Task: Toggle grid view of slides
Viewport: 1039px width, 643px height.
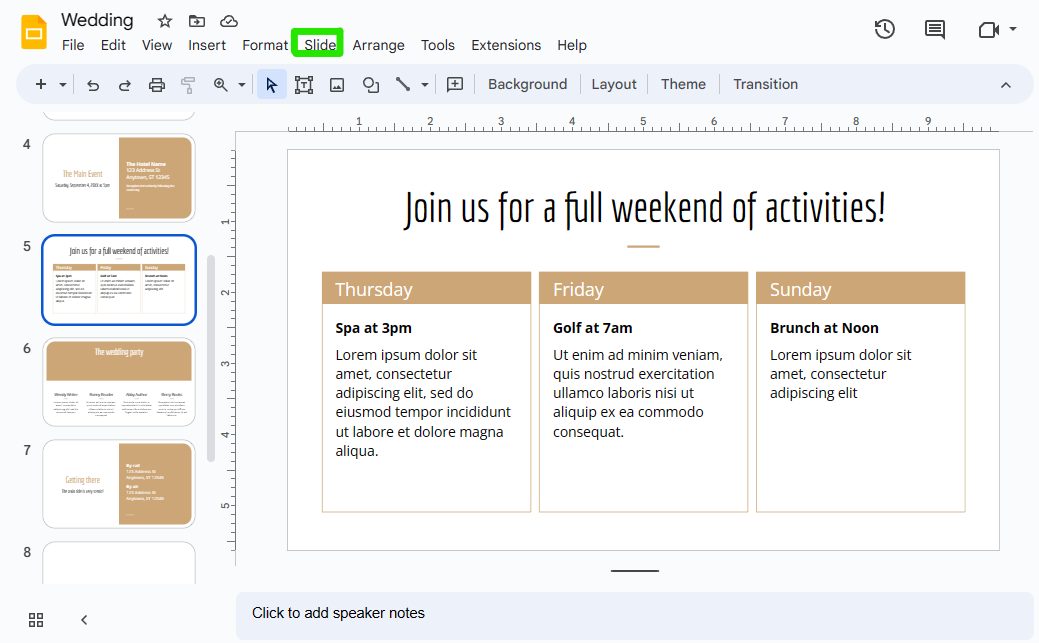Action: click(x=36, y=620)
